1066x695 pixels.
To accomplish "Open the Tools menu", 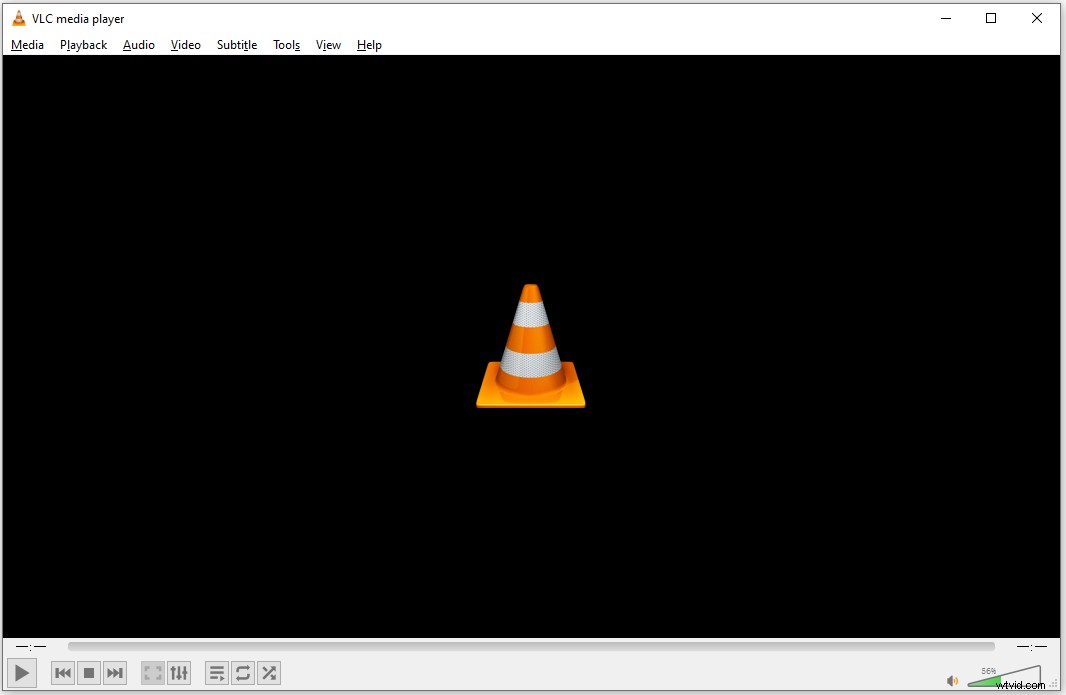I will pos(287,45).
